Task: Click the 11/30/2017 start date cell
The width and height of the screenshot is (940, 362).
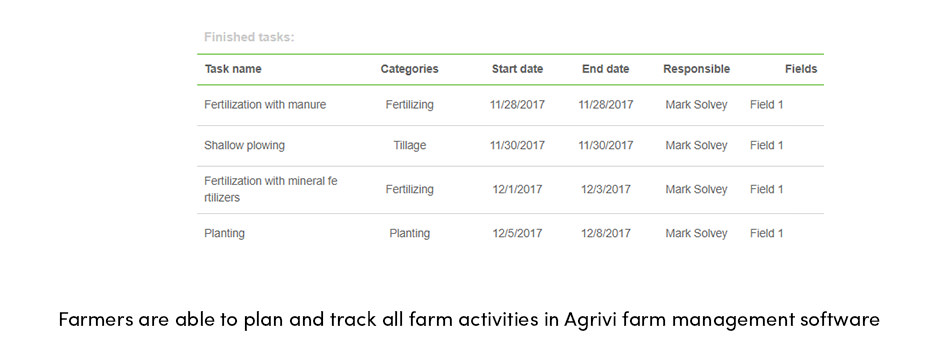Action: 517,146
